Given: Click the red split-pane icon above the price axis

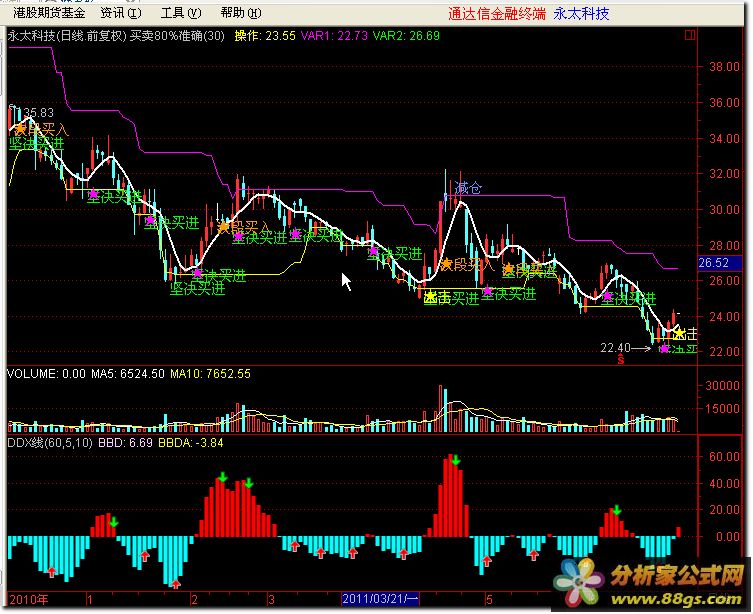Looking at the screenshot, I should tap(690, 35).
